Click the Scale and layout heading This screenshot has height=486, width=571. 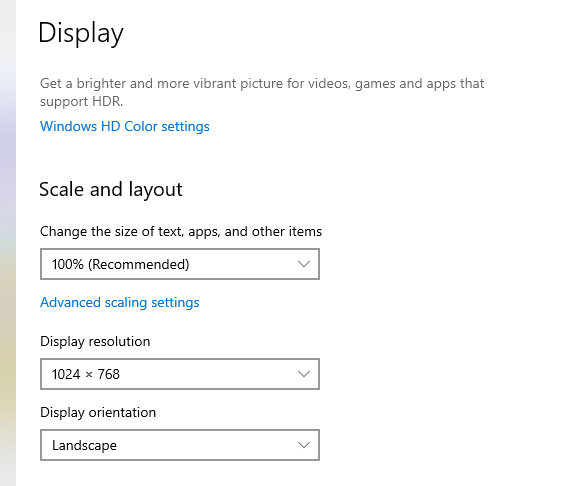tap(111, 190)
